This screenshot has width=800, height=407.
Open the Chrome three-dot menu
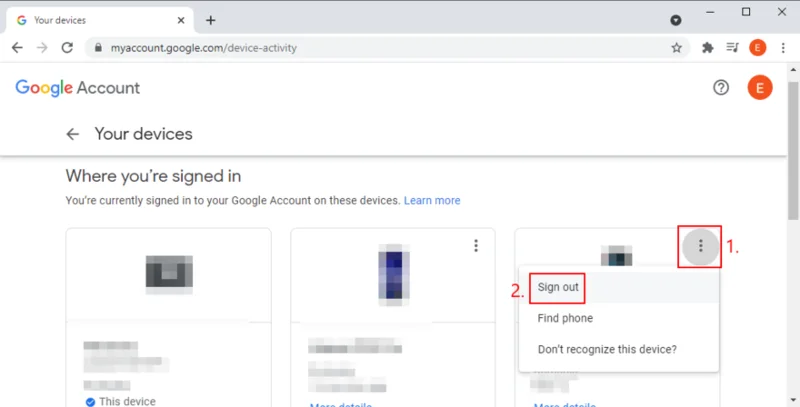point(783,48)
